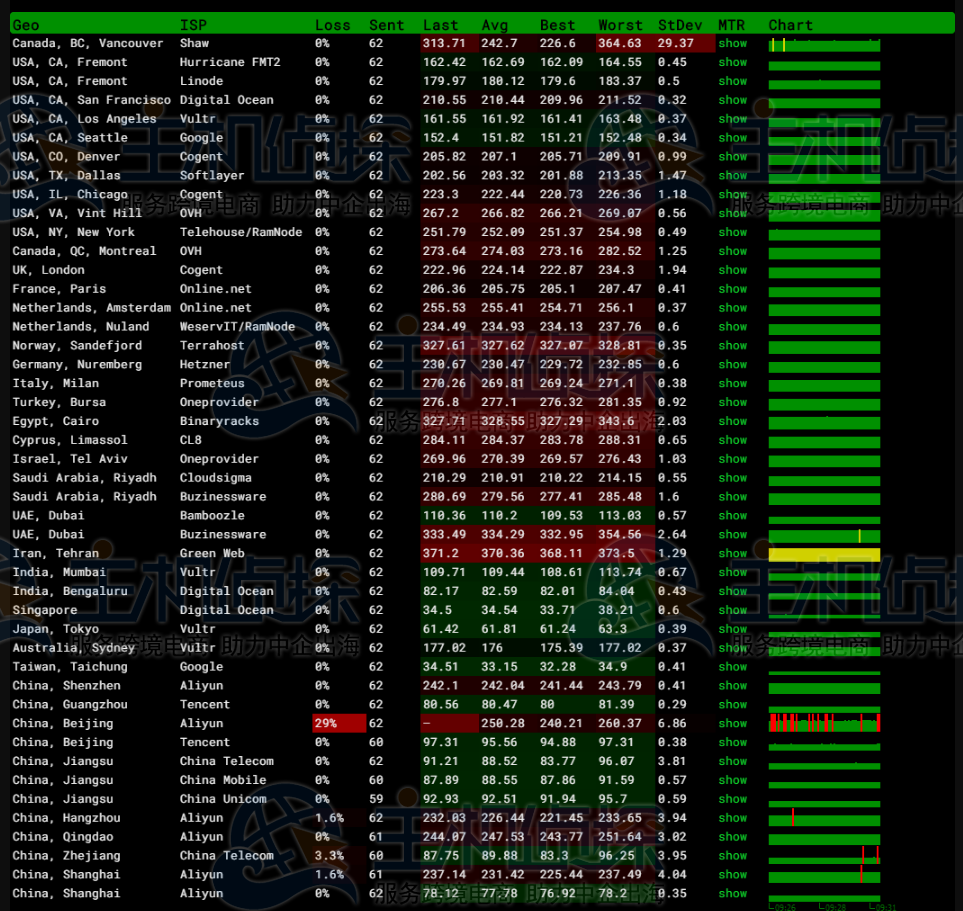Open the yellow chart for Iran Tehran
The height and width of the screenshot is (911, 963).
(824, 554)
